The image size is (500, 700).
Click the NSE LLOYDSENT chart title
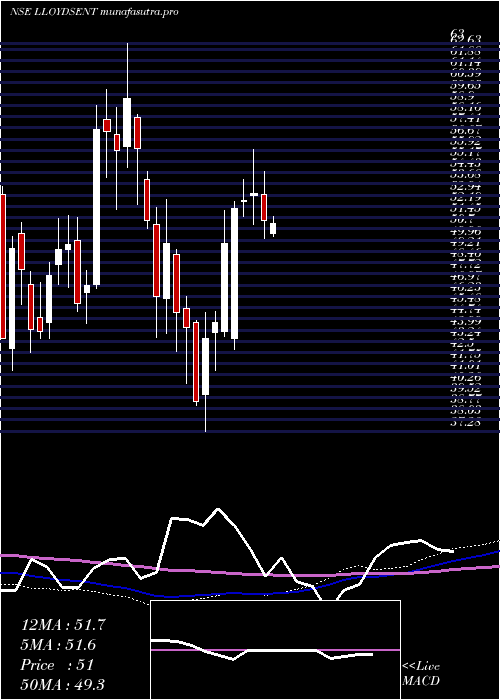[54, 12]
